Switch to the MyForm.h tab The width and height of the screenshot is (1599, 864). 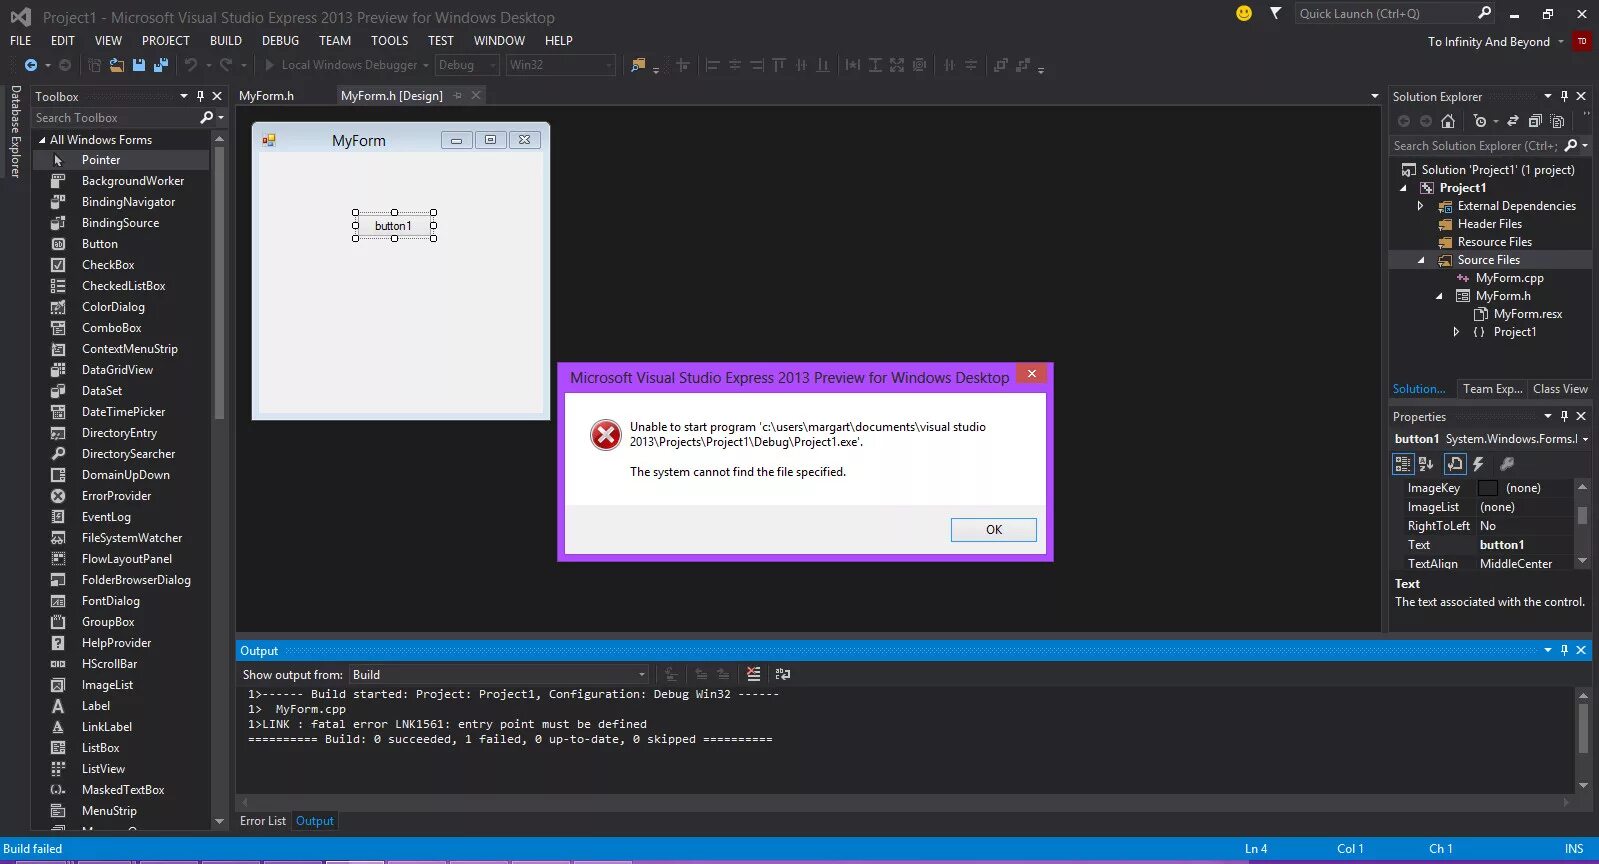point(267,96)
